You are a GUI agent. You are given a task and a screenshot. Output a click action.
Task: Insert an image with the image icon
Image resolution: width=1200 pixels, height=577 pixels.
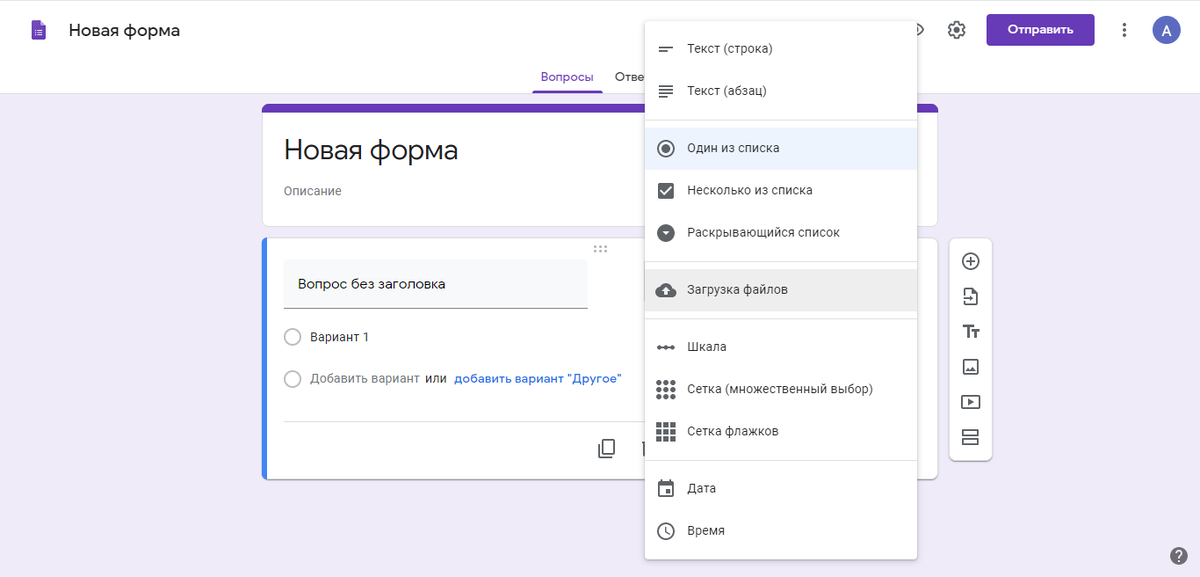click(970, 366)
